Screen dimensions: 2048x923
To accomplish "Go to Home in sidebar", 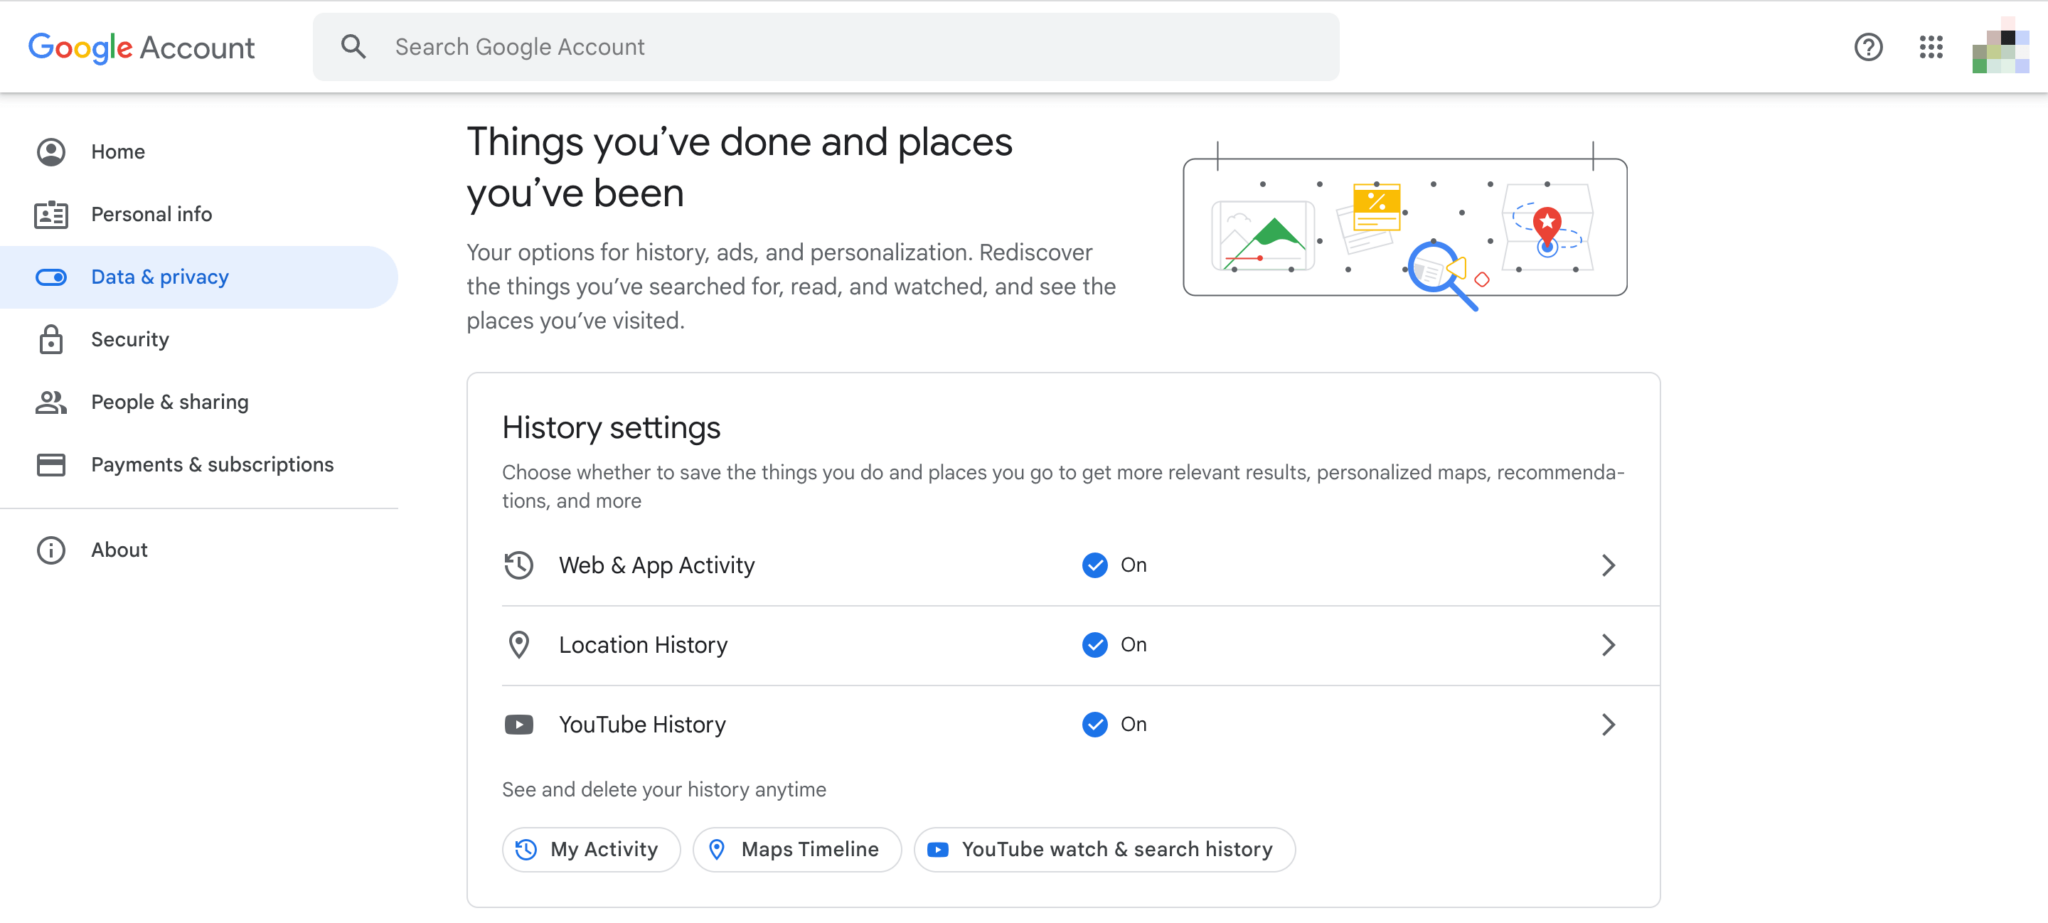I will 199,152.
